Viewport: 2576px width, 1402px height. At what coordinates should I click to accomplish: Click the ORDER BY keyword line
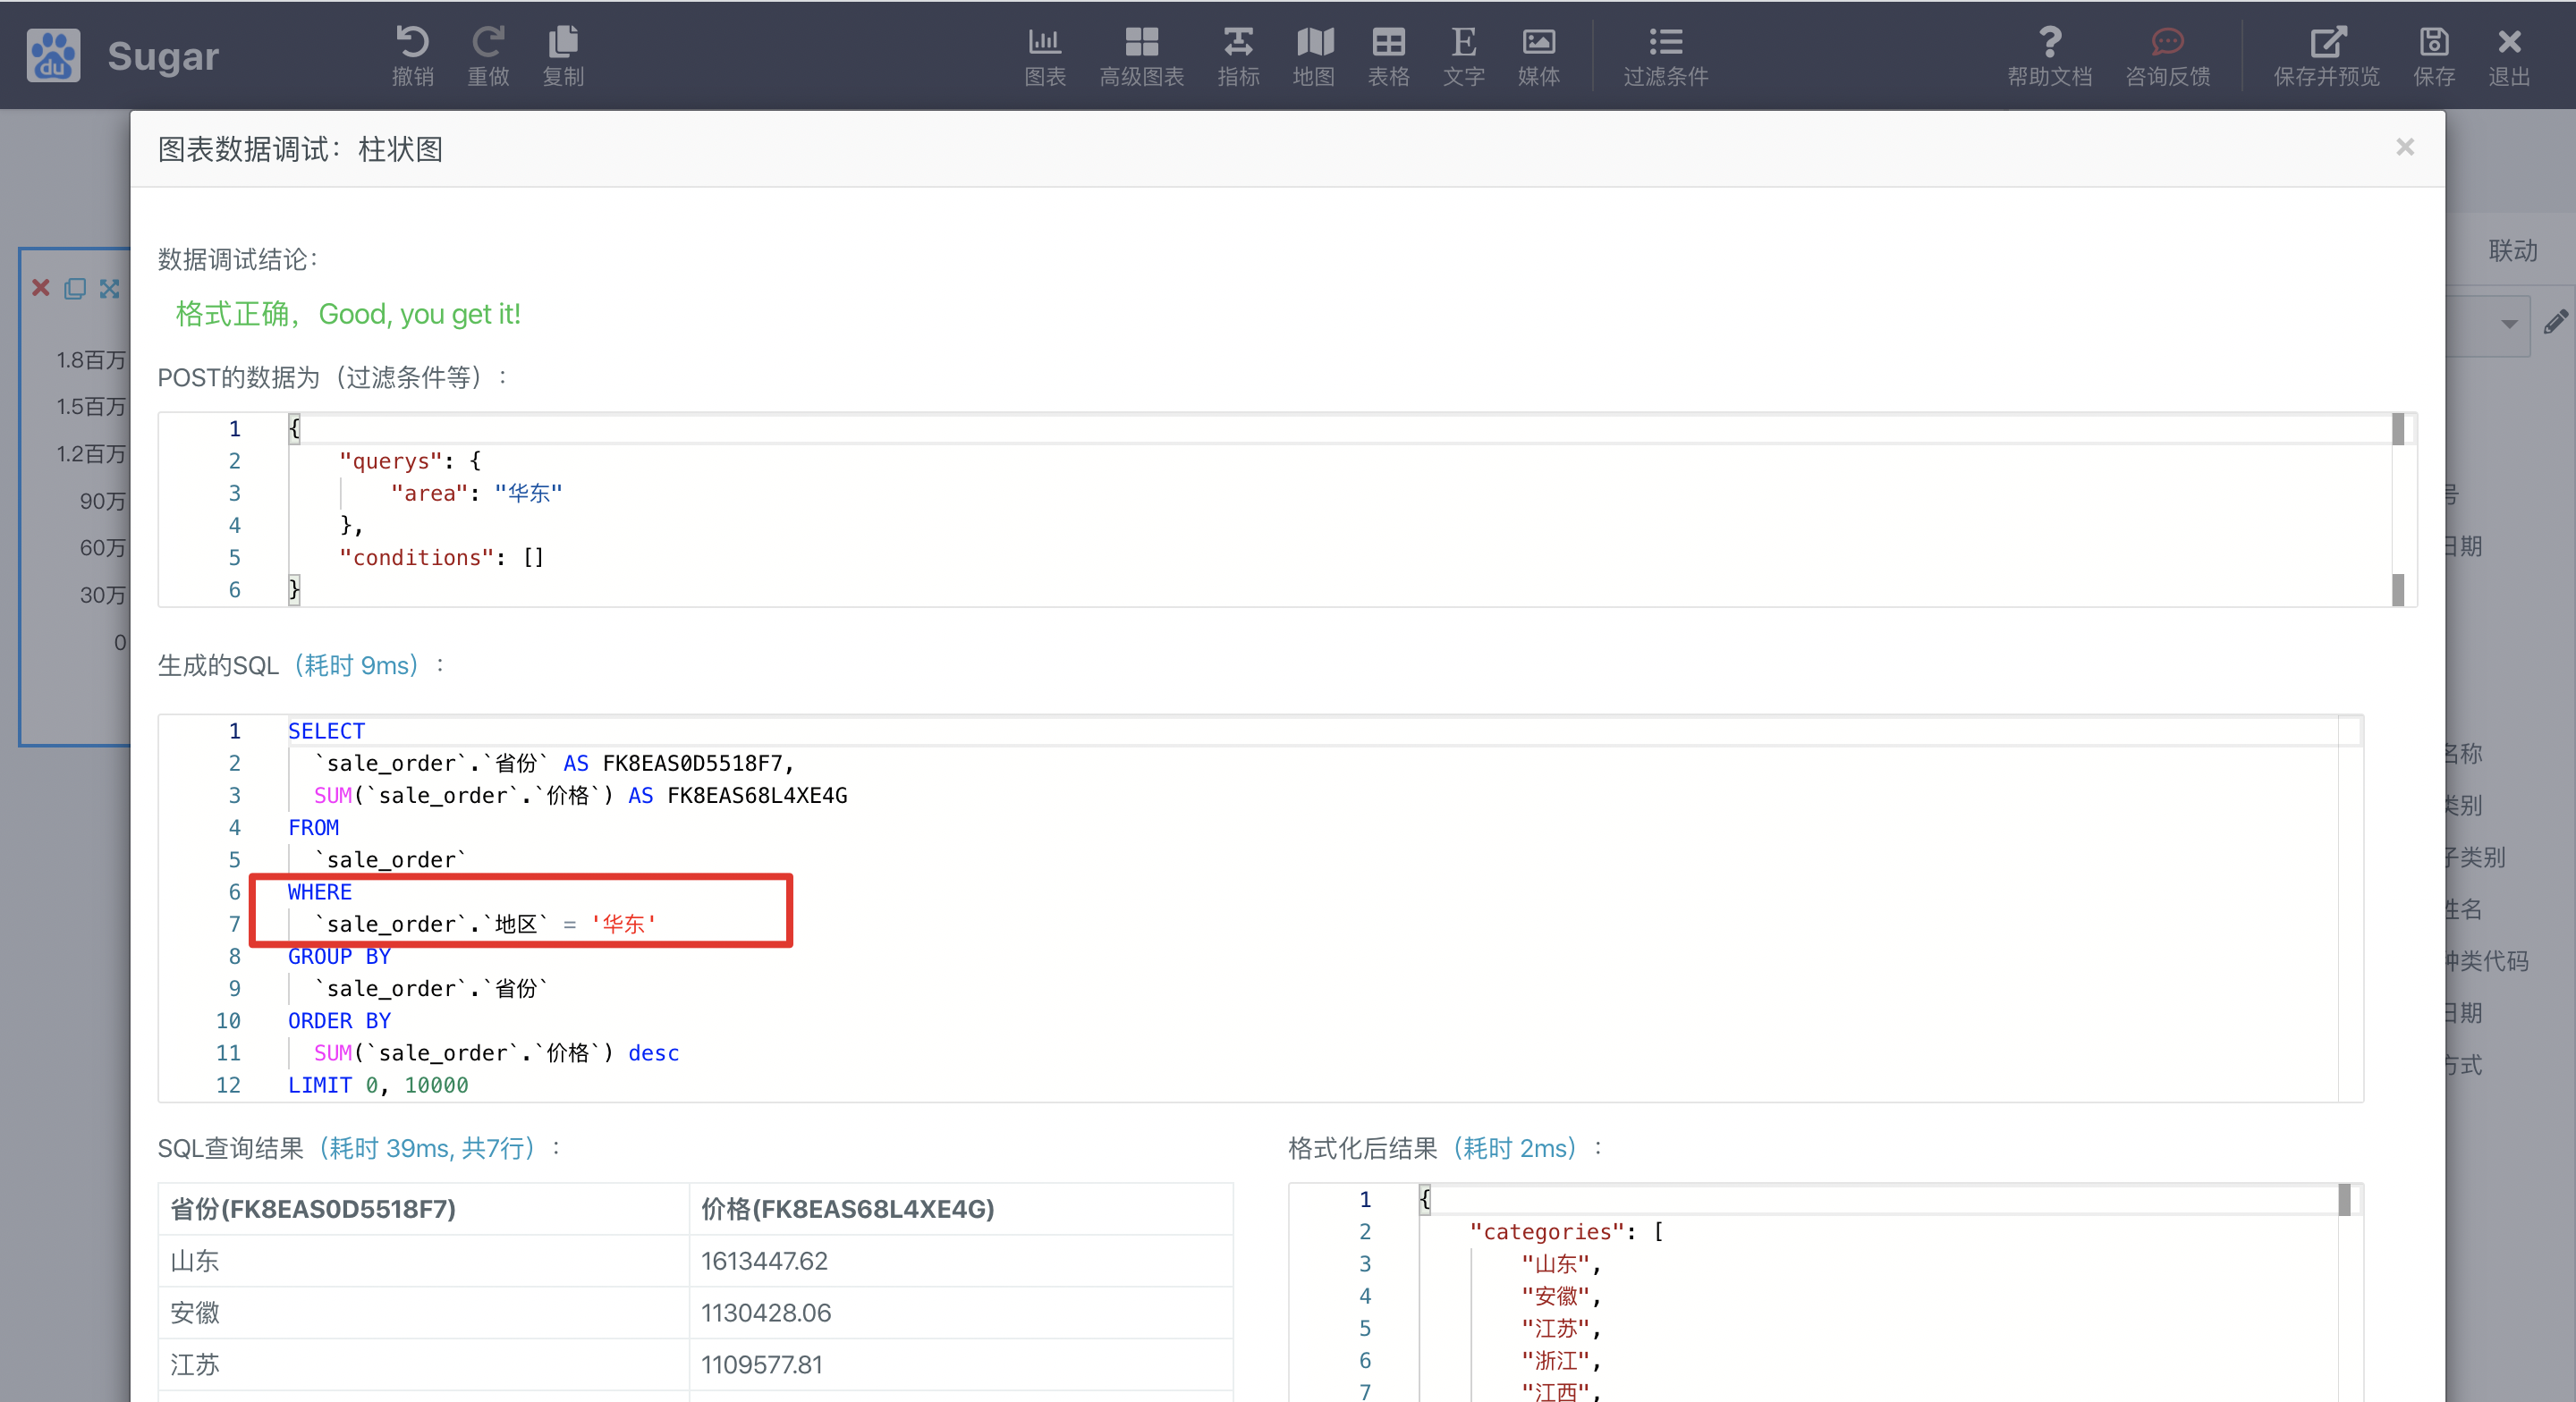(x=339, y=1021)
